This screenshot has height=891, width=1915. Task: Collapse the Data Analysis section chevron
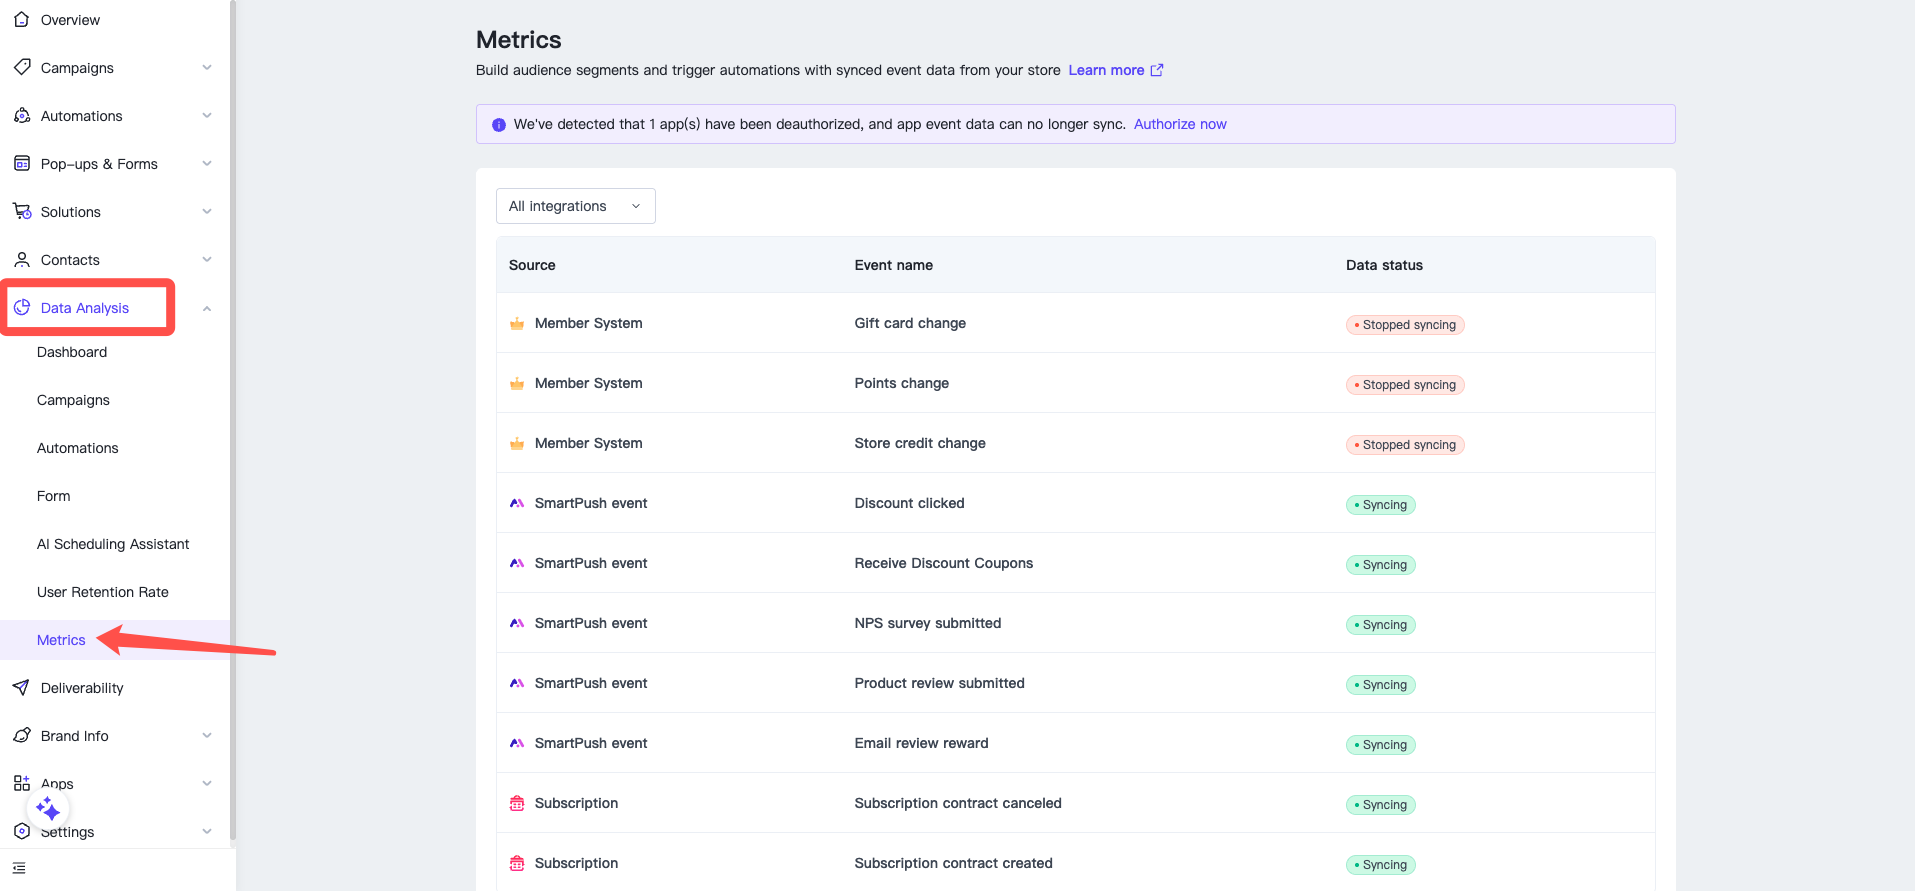click(x=207, y=308)
